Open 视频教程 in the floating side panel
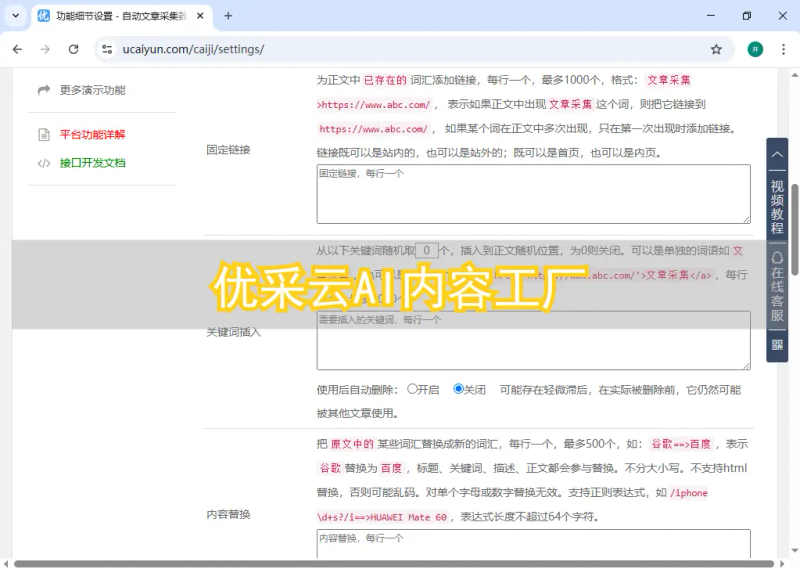This screenshot has height=569, width=800. 777,207
